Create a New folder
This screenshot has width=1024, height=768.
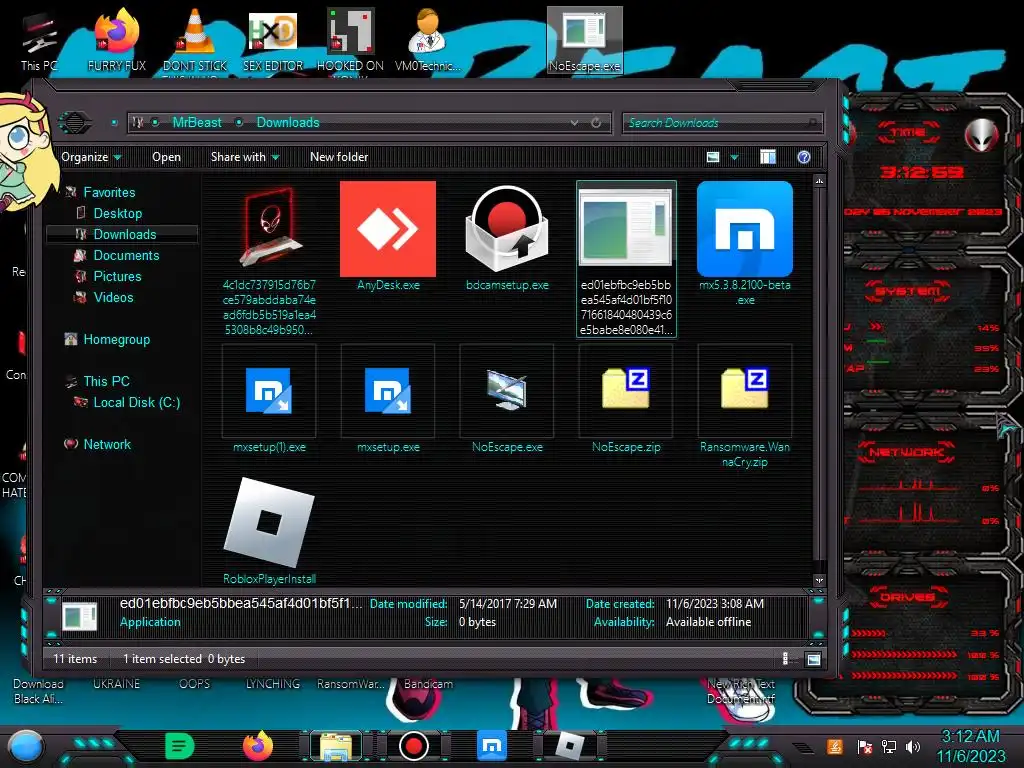(339, 157)
